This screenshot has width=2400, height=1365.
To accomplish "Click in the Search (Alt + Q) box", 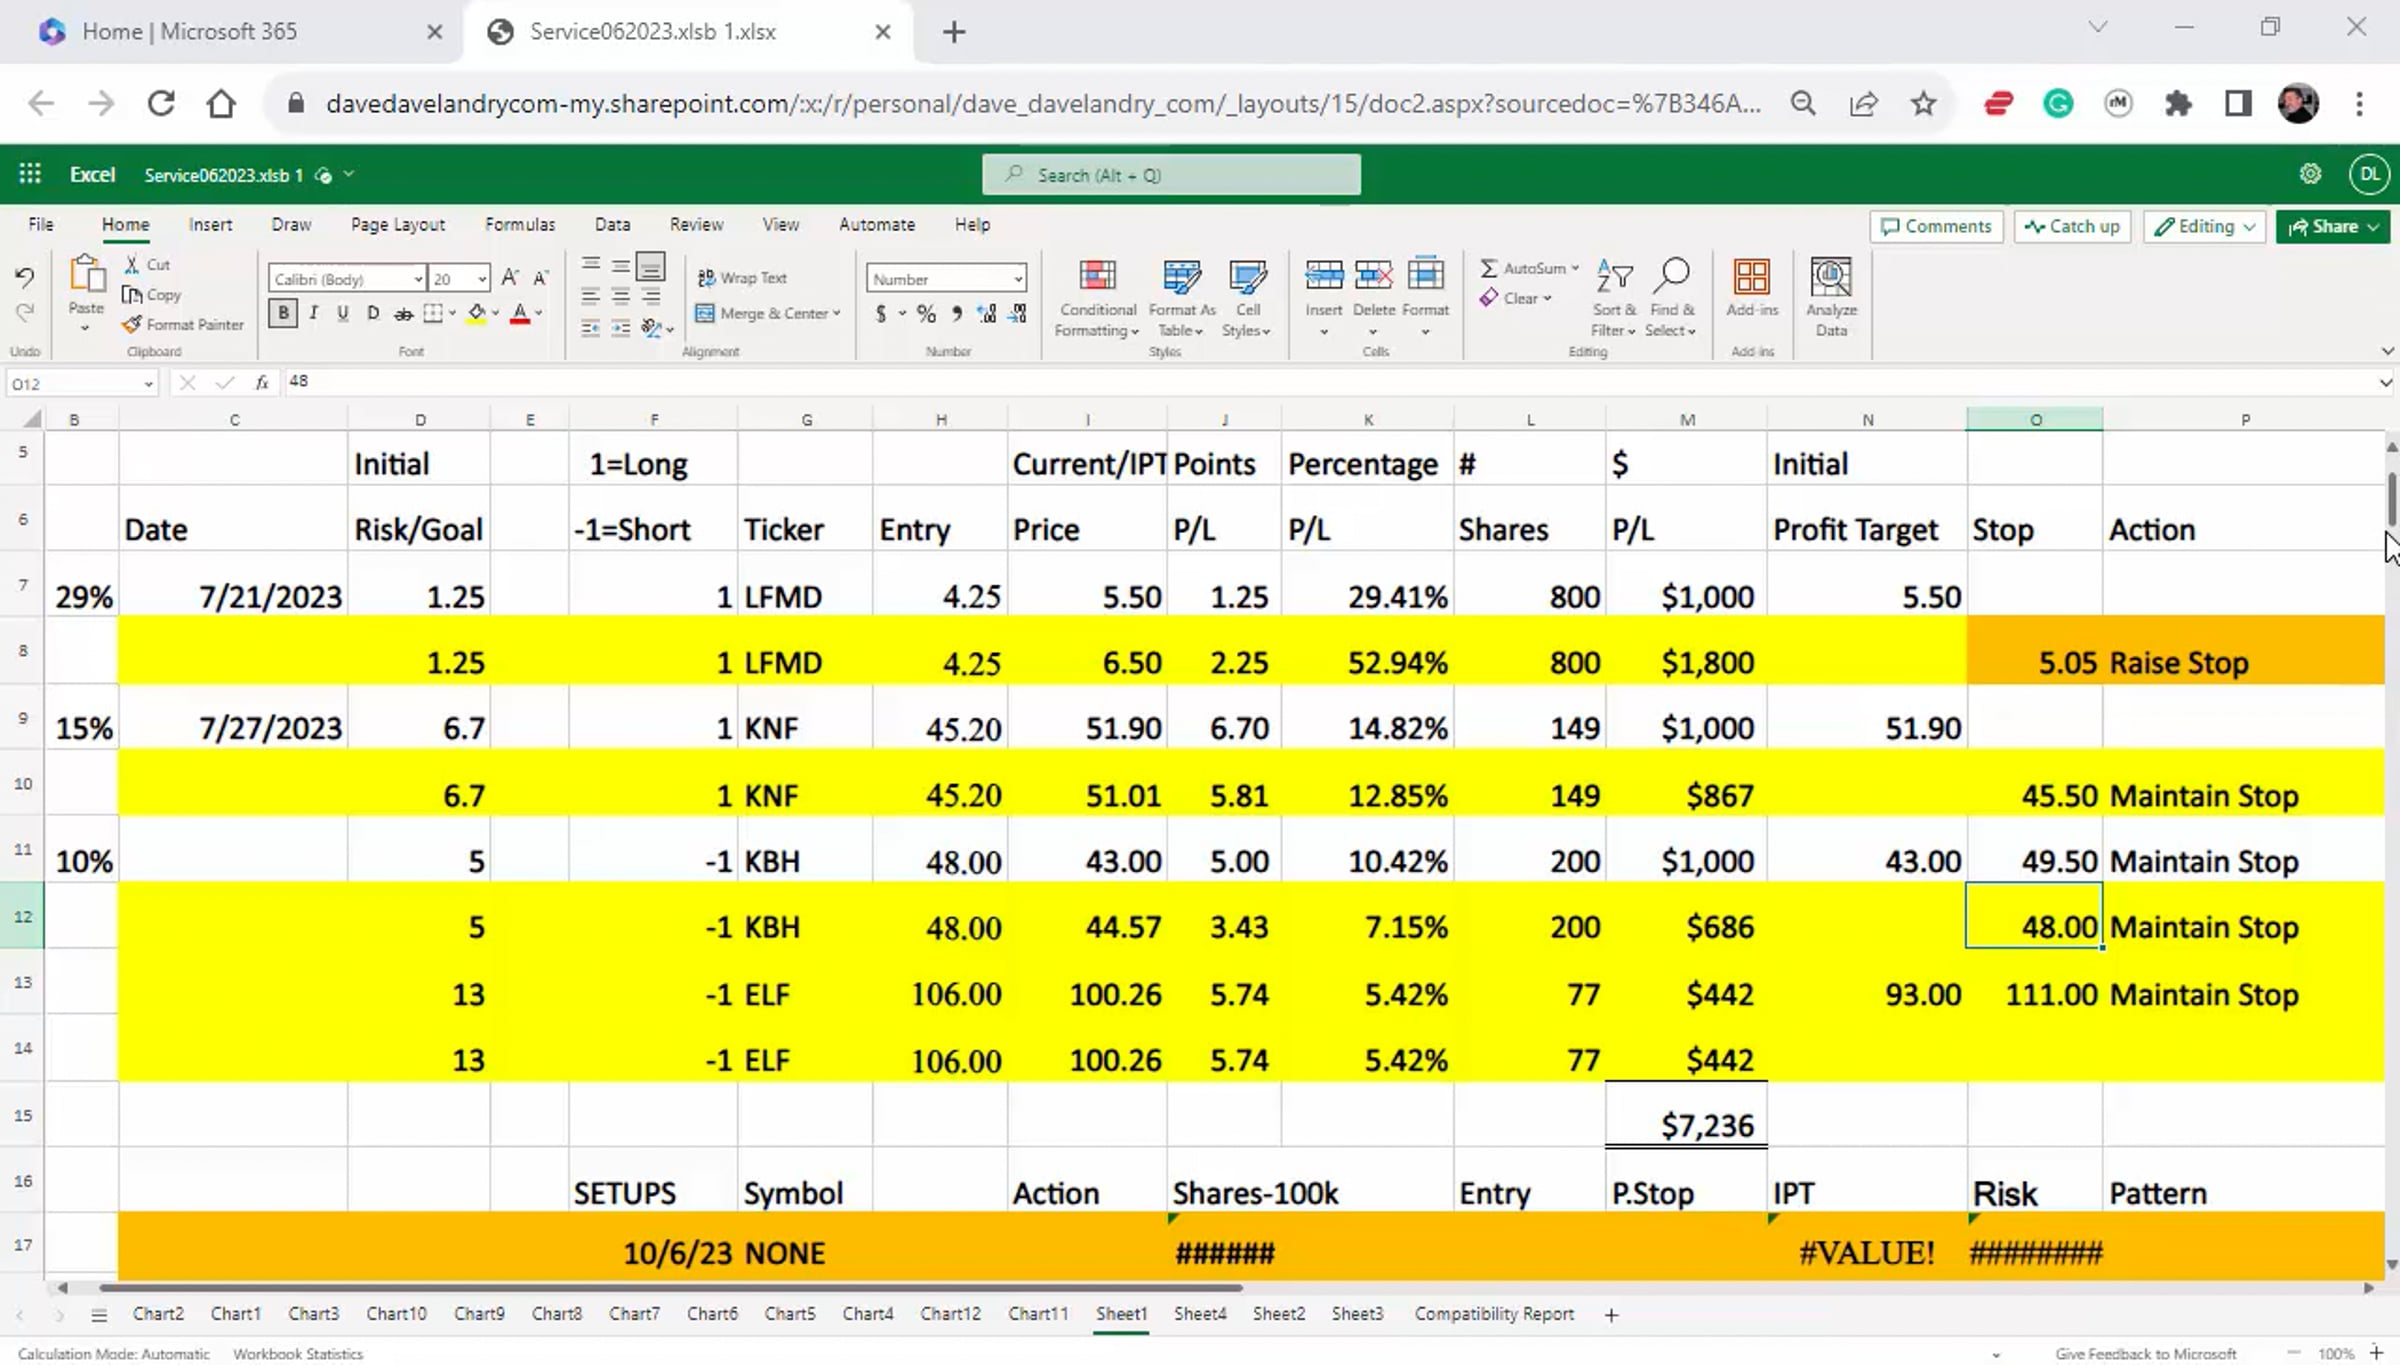I will click(x=1171, y=175).
